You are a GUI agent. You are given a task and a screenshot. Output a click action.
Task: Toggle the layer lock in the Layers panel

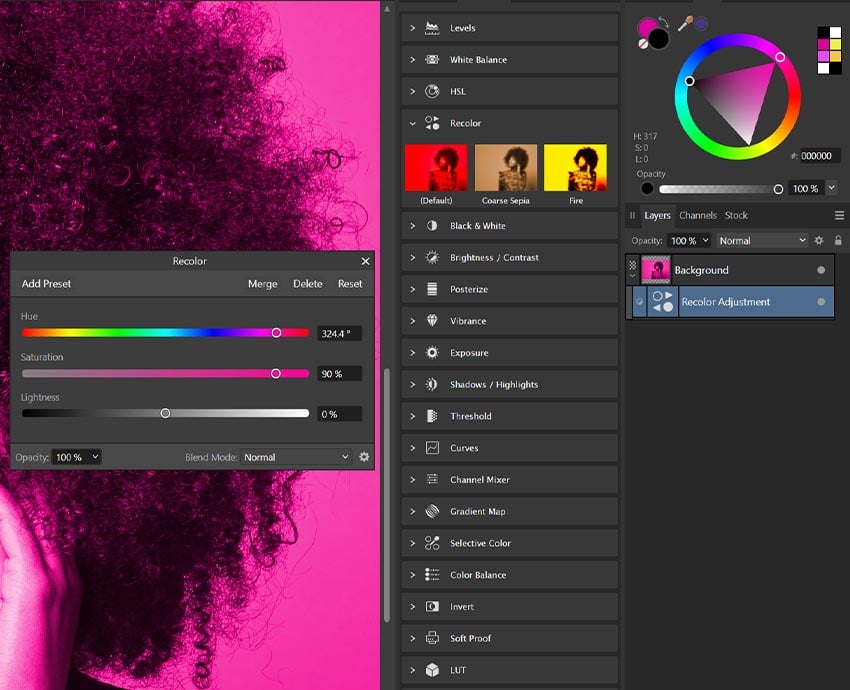(x=836, y=241)
